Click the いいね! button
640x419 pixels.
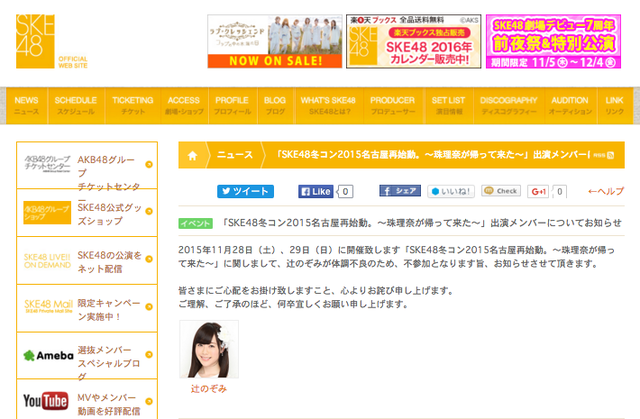(451, 191)
